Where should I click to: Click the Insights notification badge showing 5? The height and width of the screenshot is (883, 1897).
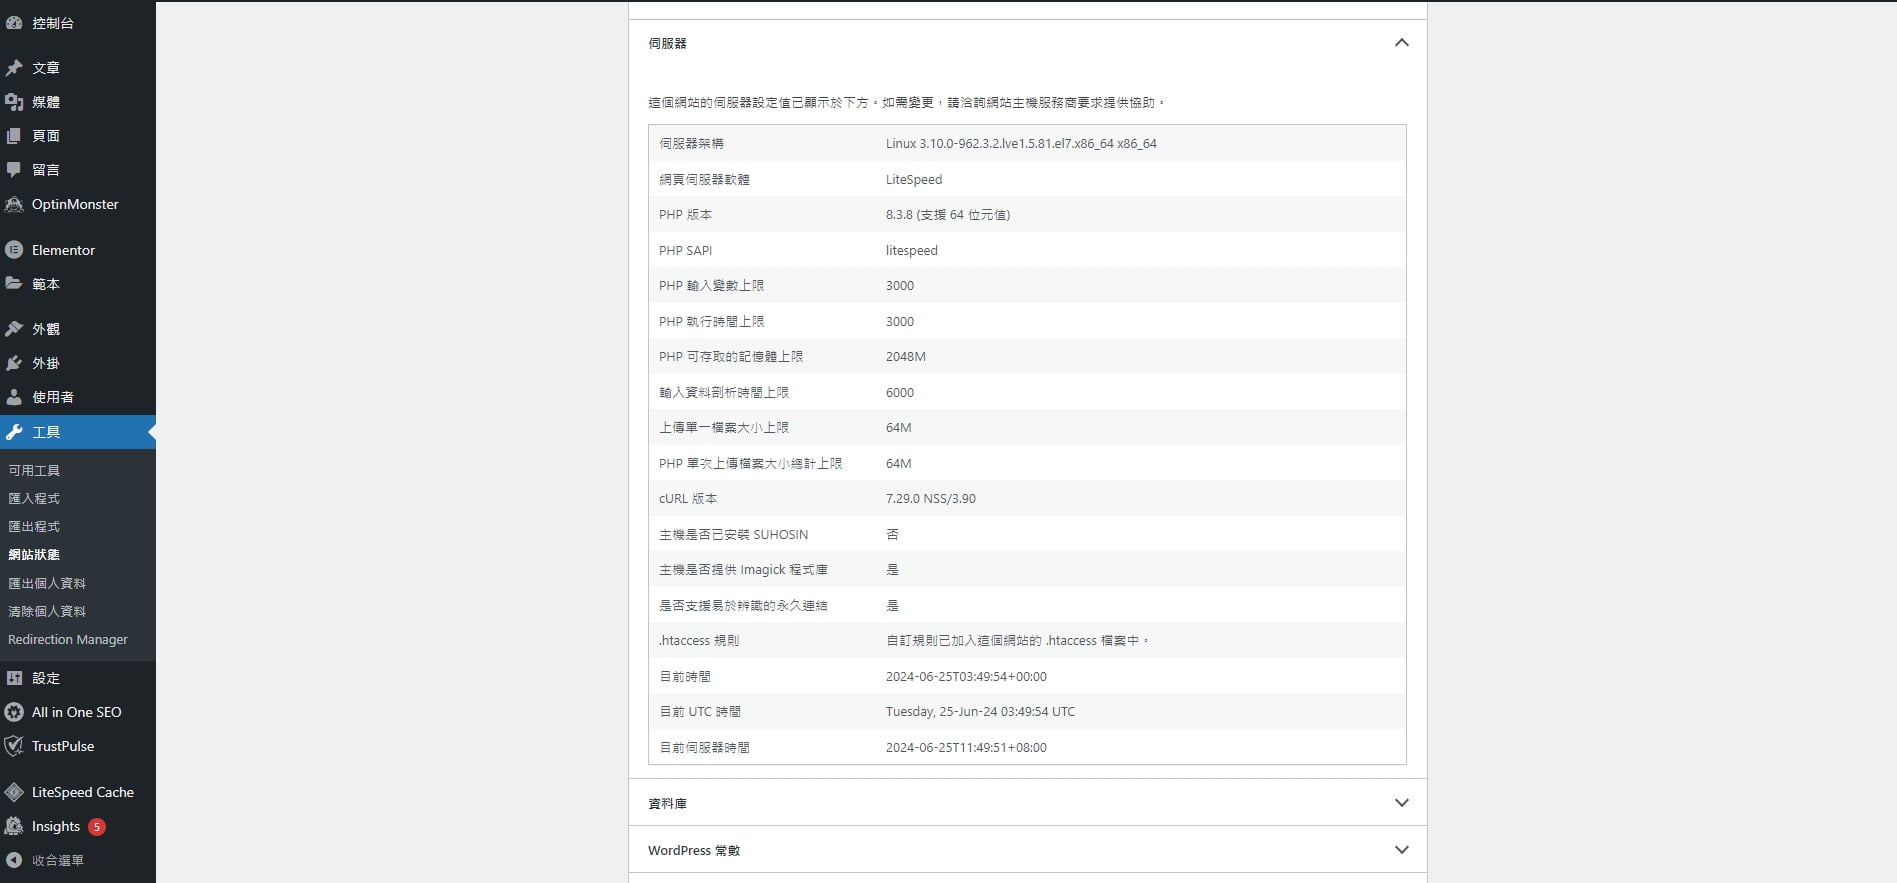[97, 827]
